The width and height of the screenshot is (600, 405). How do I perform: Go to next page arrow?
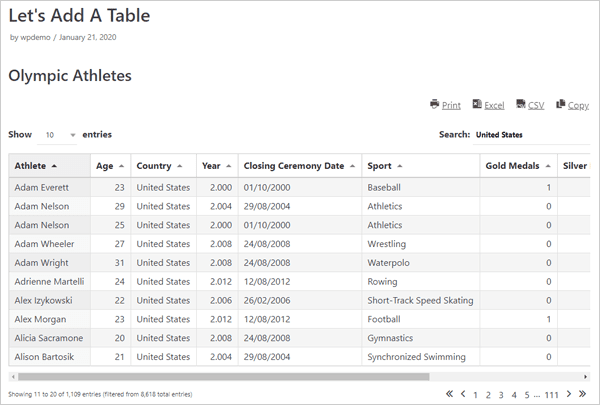coord(569,394)
